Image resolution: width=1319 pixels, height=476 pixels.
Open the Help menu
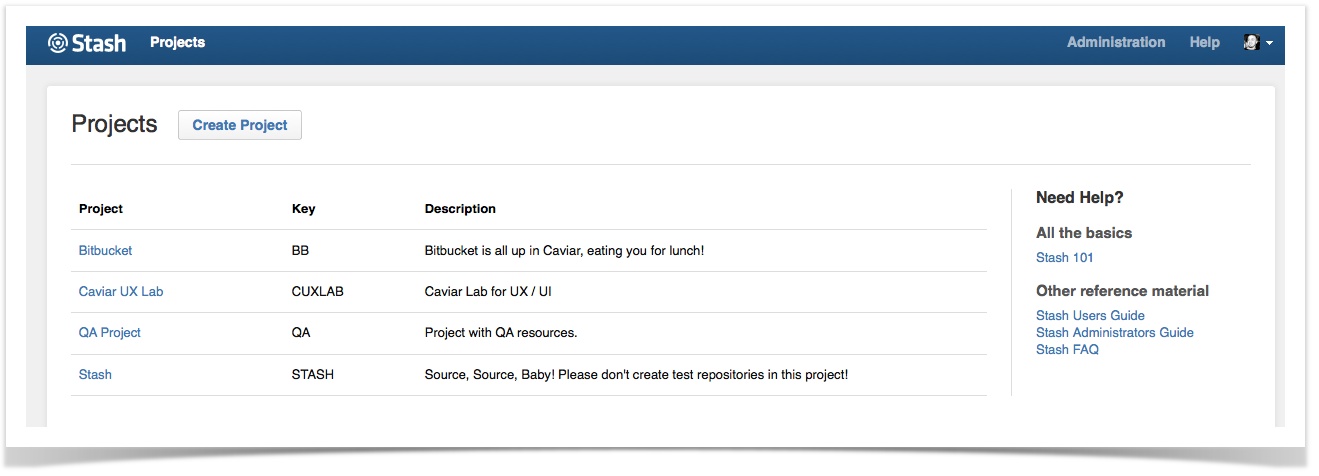pyautogui.click(x=1204, y=43)
